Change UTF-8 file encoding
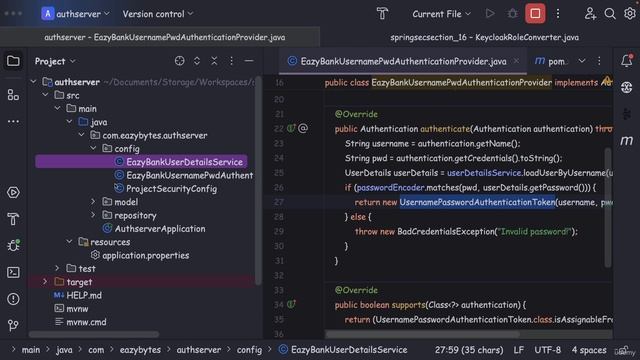This screenshot has width=640, height=360. pyautogui.click(x=547, y=350)
